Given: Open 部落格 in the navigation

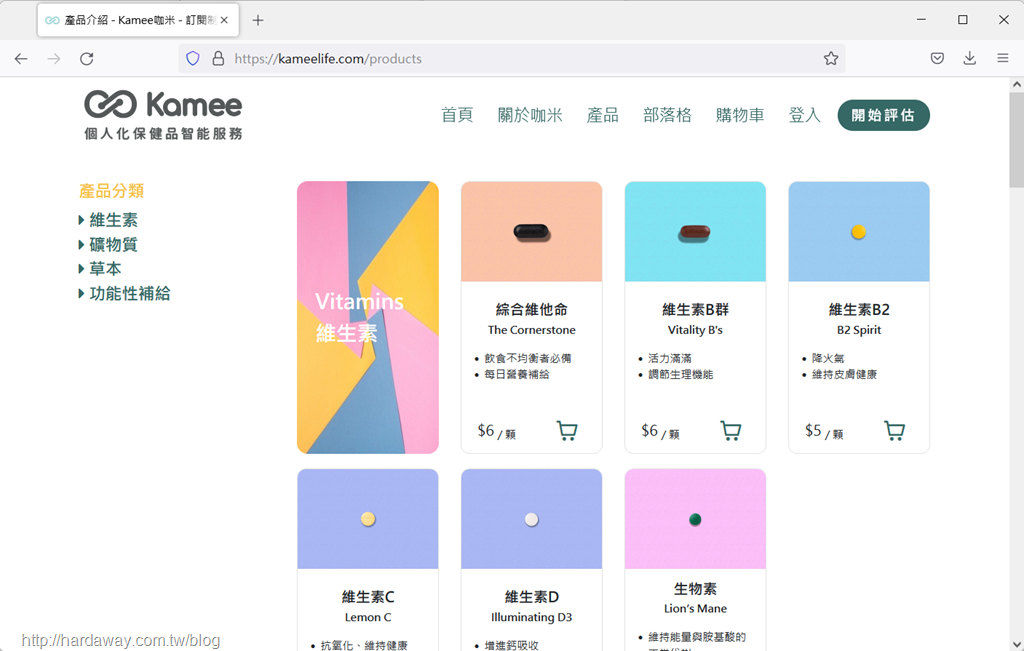Looking at the screenshot, I should (x=667, y=116).
